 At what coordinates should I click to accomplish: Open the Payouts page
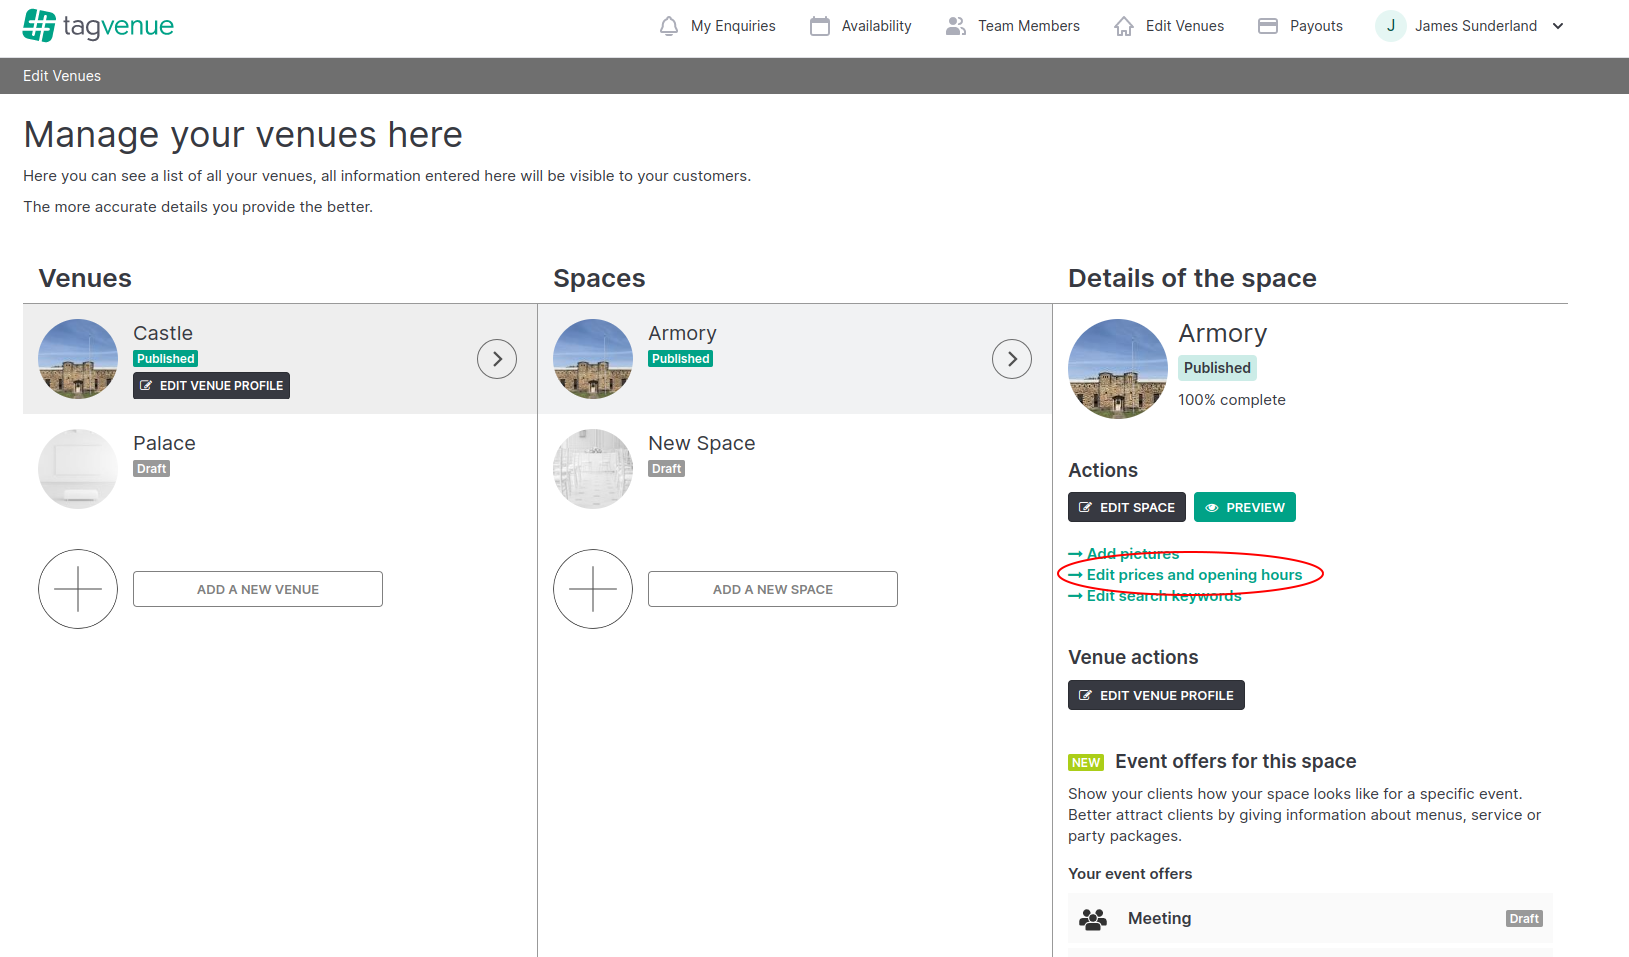pyautogui.click(x=1316, y=26)
